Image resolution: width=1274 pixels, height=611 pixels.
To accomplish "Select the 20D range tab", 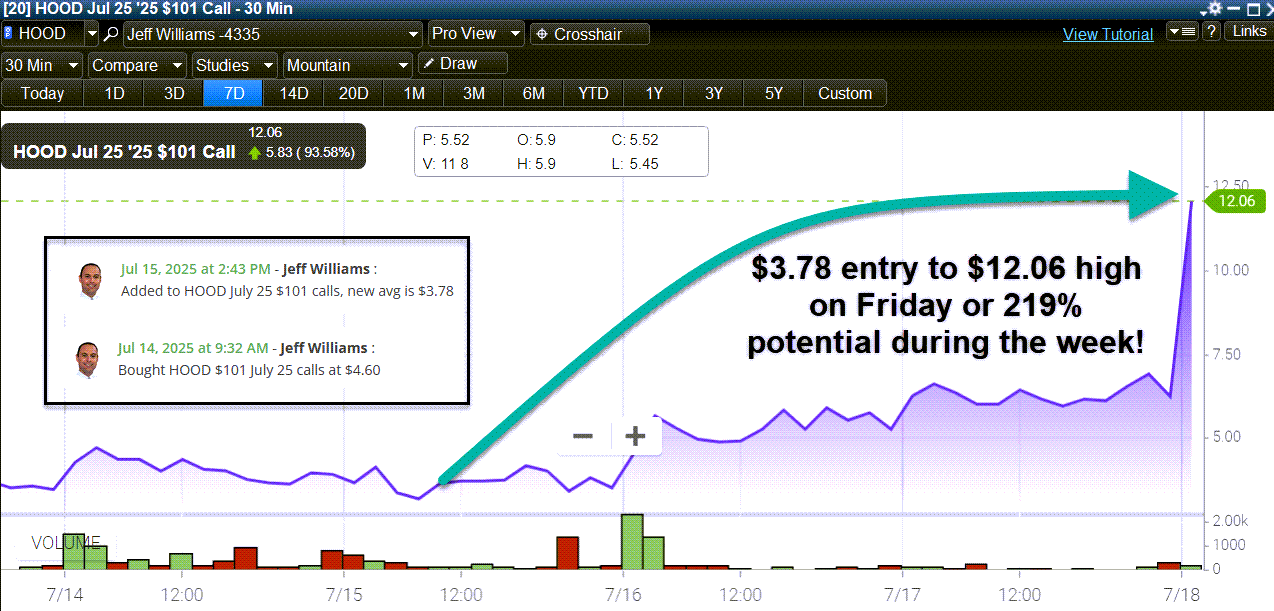I will (x=354, y=93).
